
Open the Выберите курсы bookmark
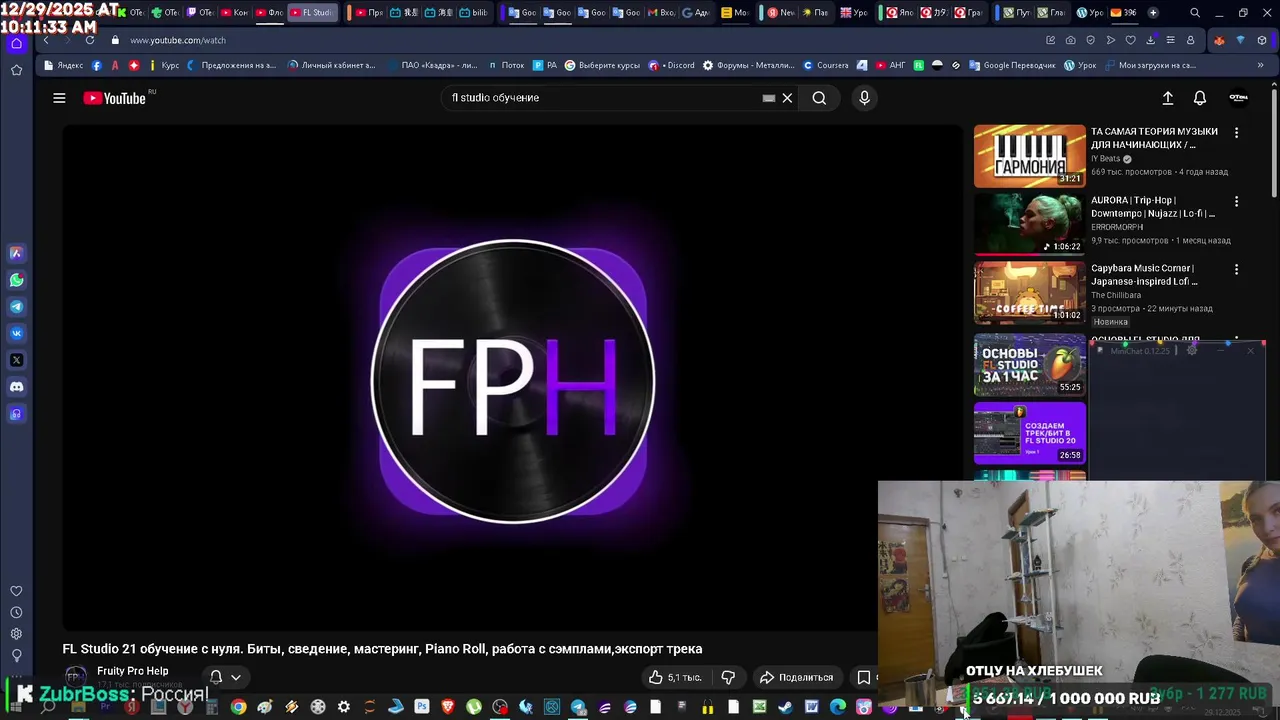[x=602, y=65]
